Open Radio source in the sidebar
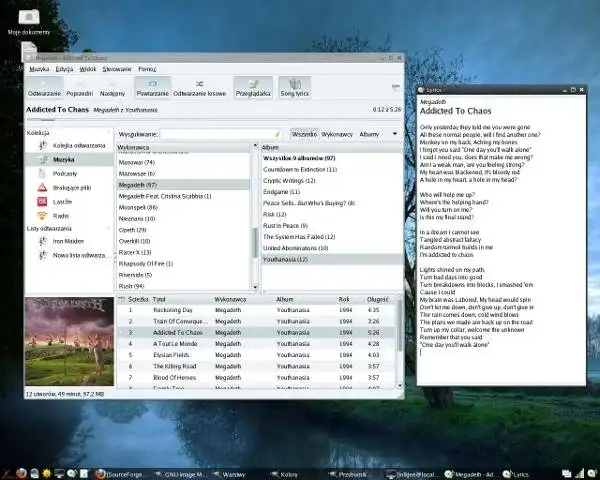600x480 pixels. click(x=70, y=216)
